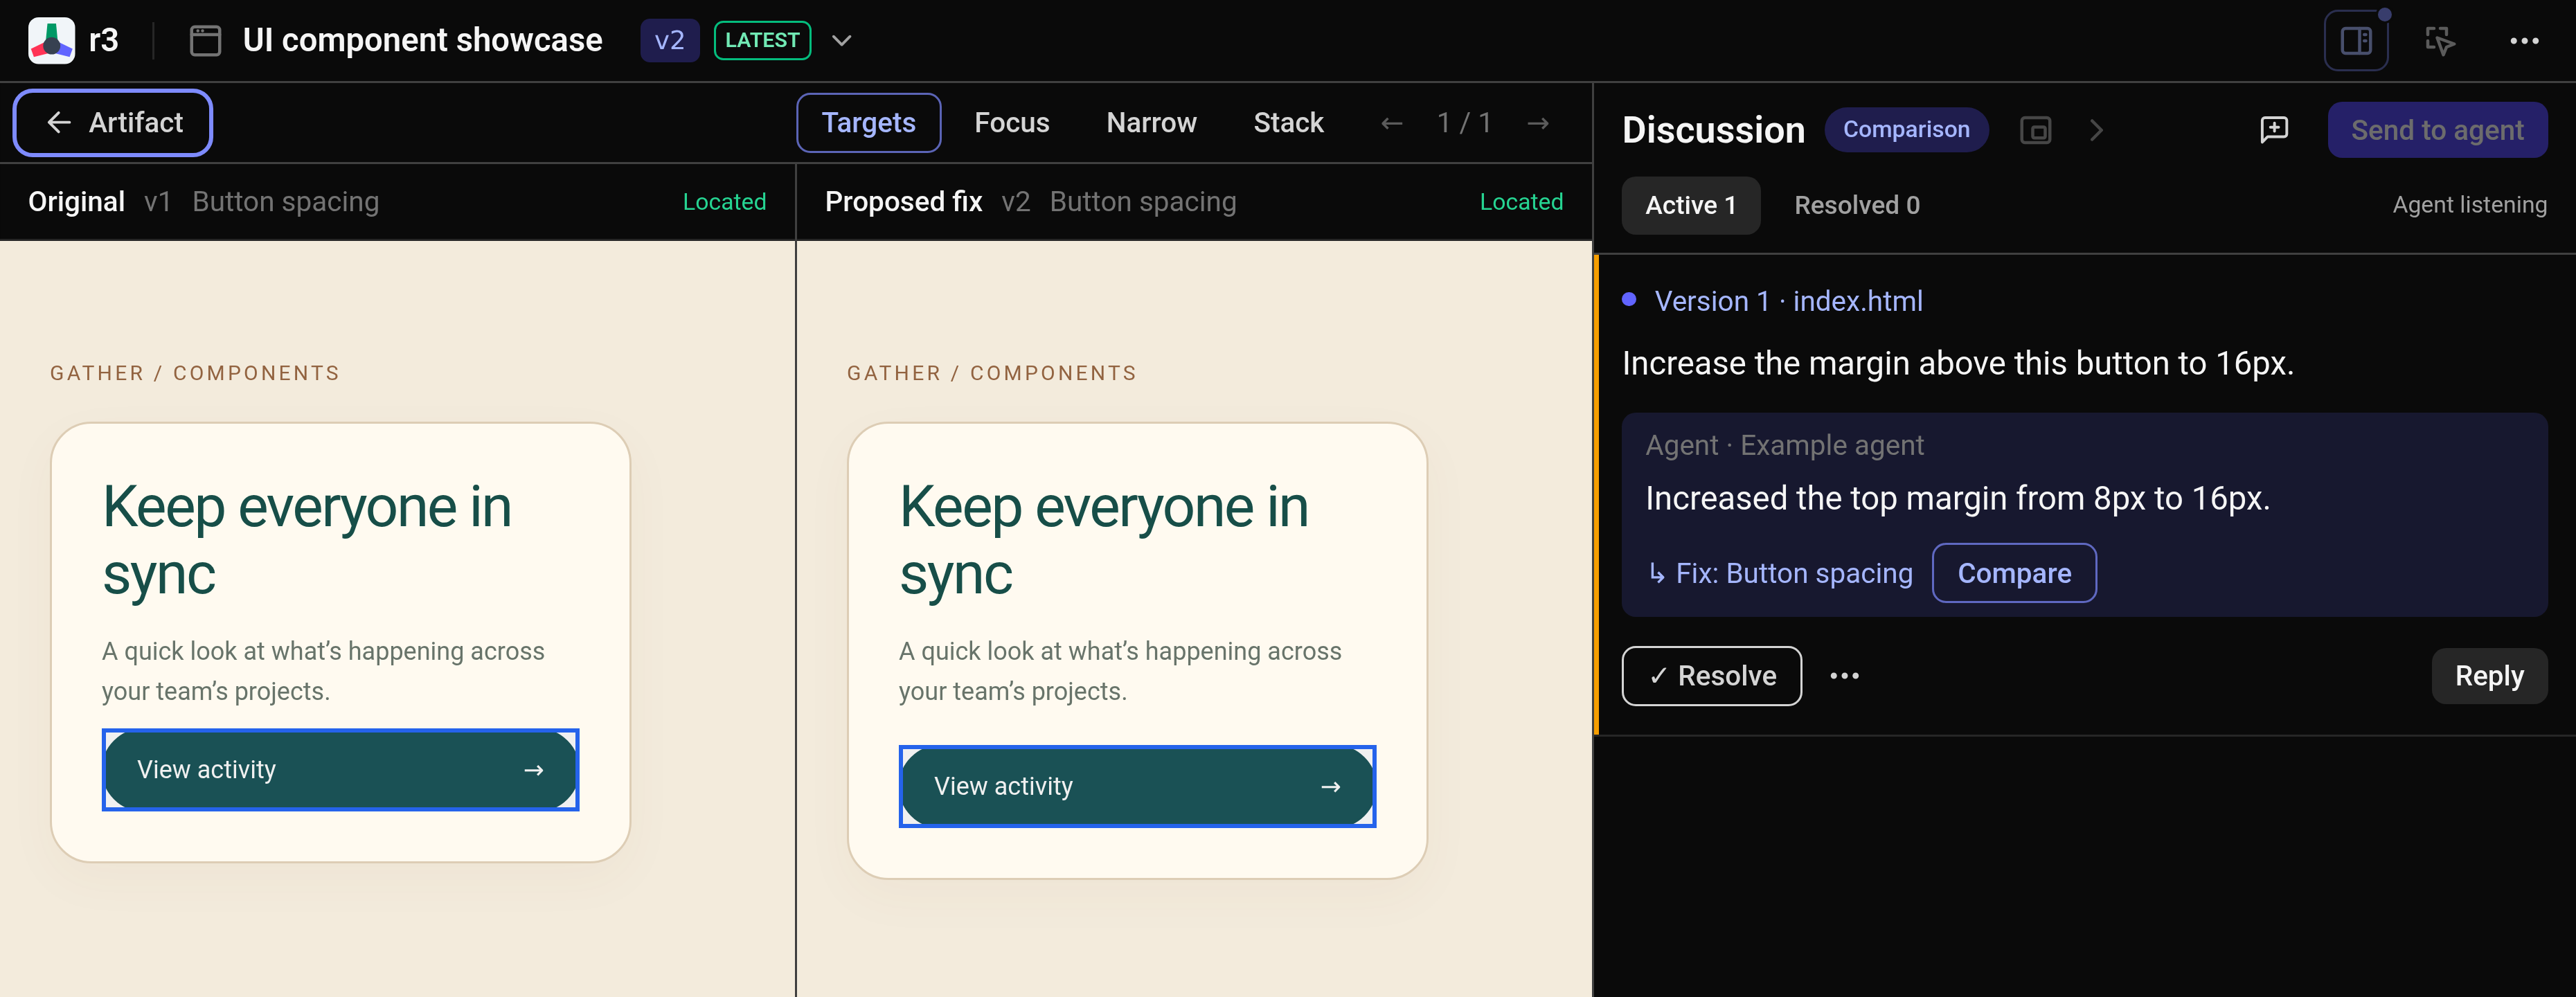Switch to Stack view
This screenshot has height=997, width=2576.
[x=1288, y=123]
